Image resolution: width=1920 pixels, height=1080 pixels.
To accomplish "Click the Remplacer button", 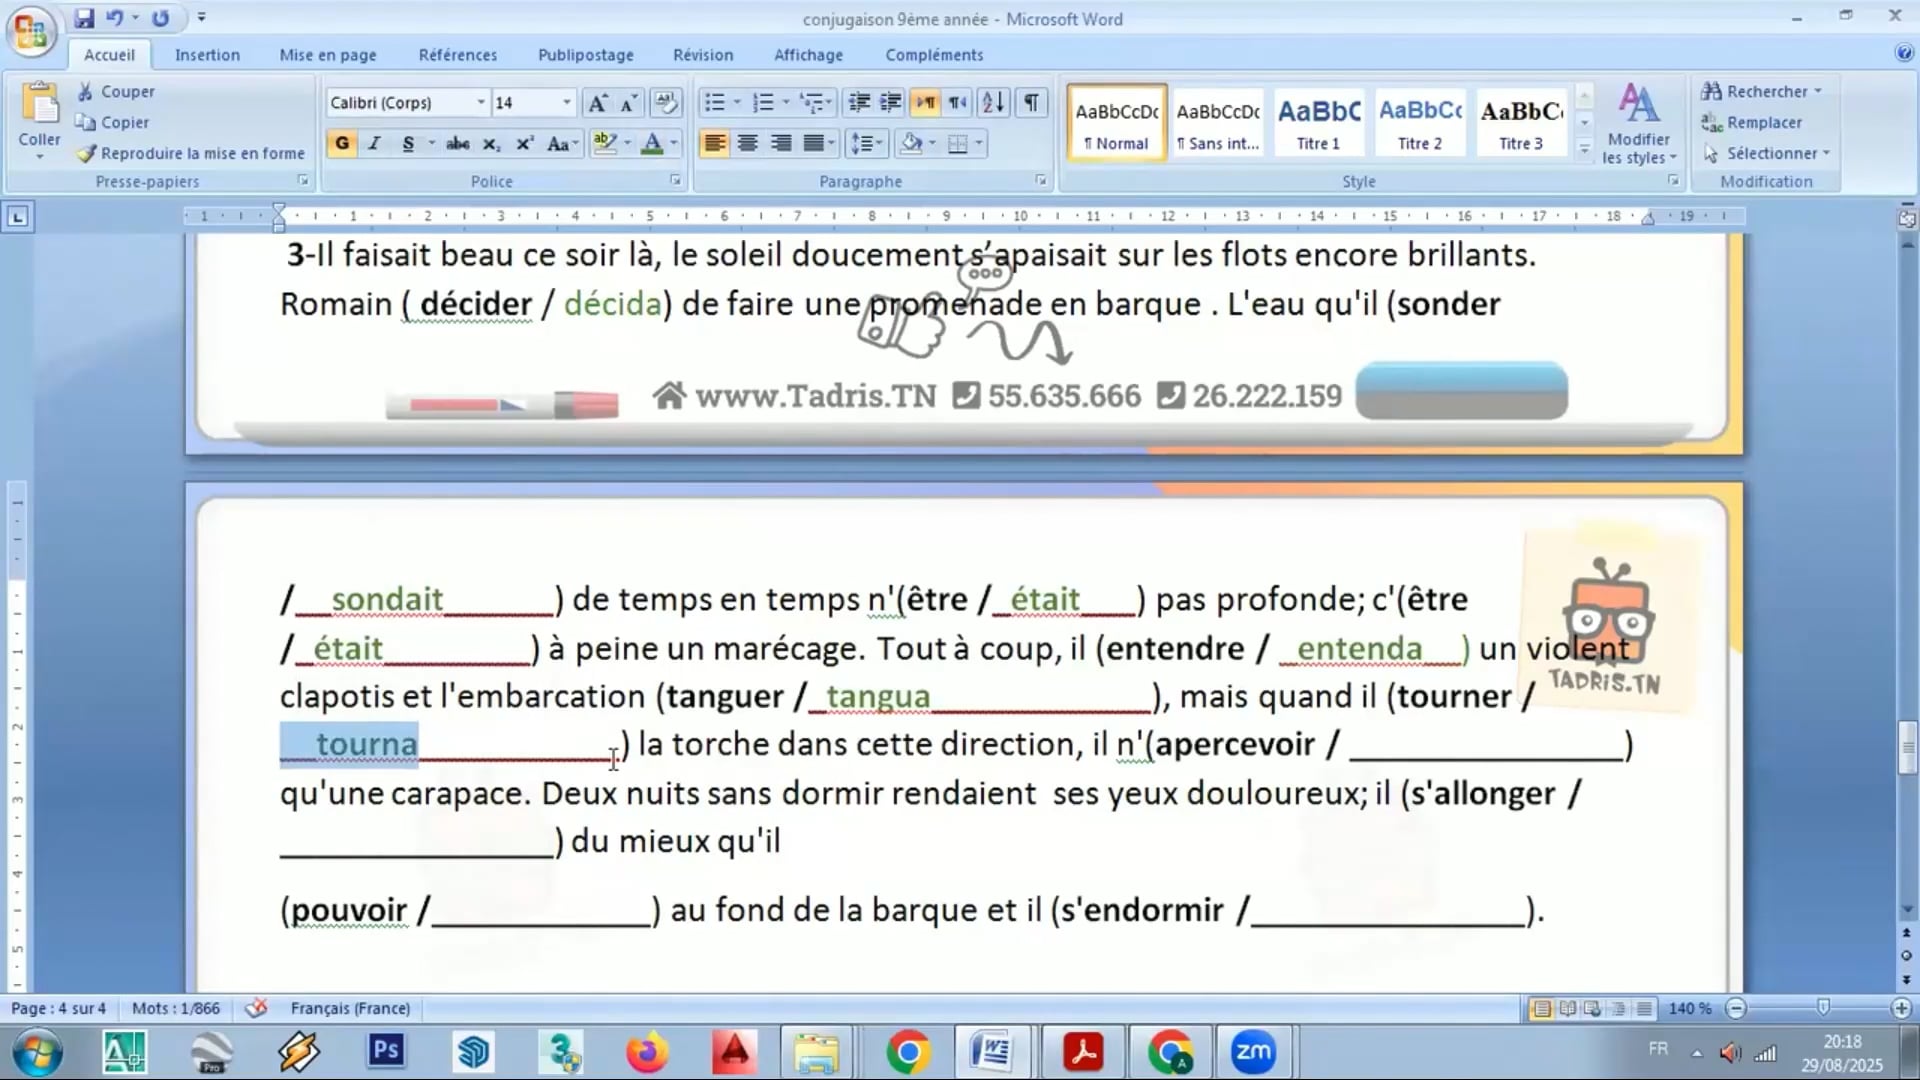I will click(1763, 122).
